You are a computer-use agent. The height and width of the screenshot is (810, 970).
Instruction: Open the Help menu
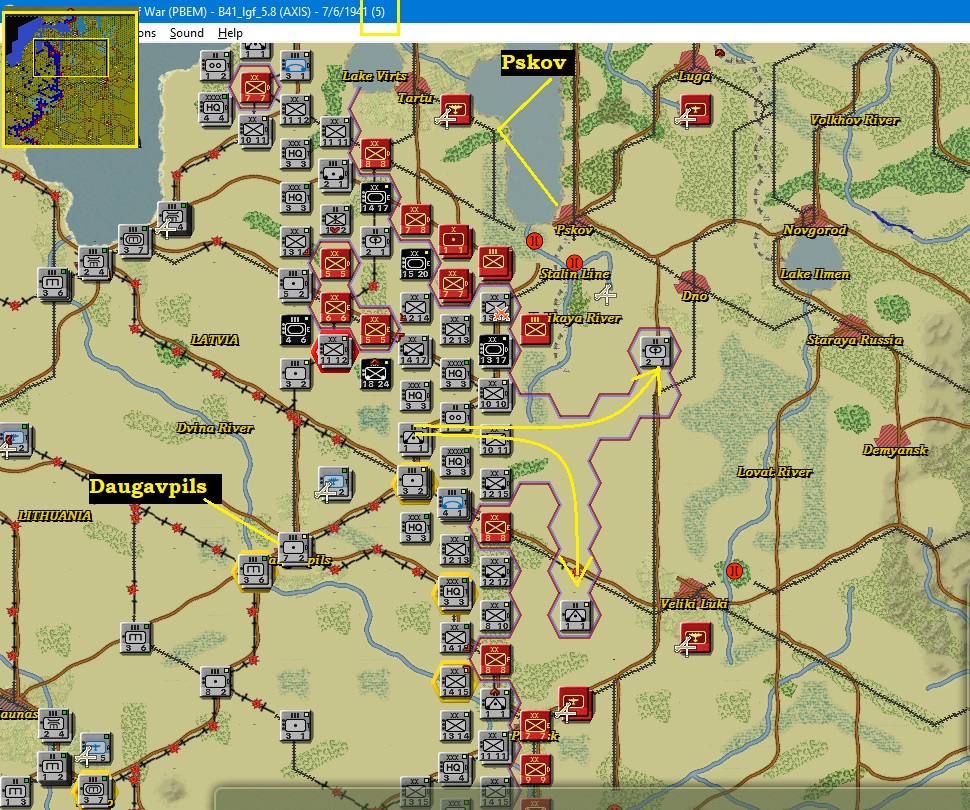(230, 33)
